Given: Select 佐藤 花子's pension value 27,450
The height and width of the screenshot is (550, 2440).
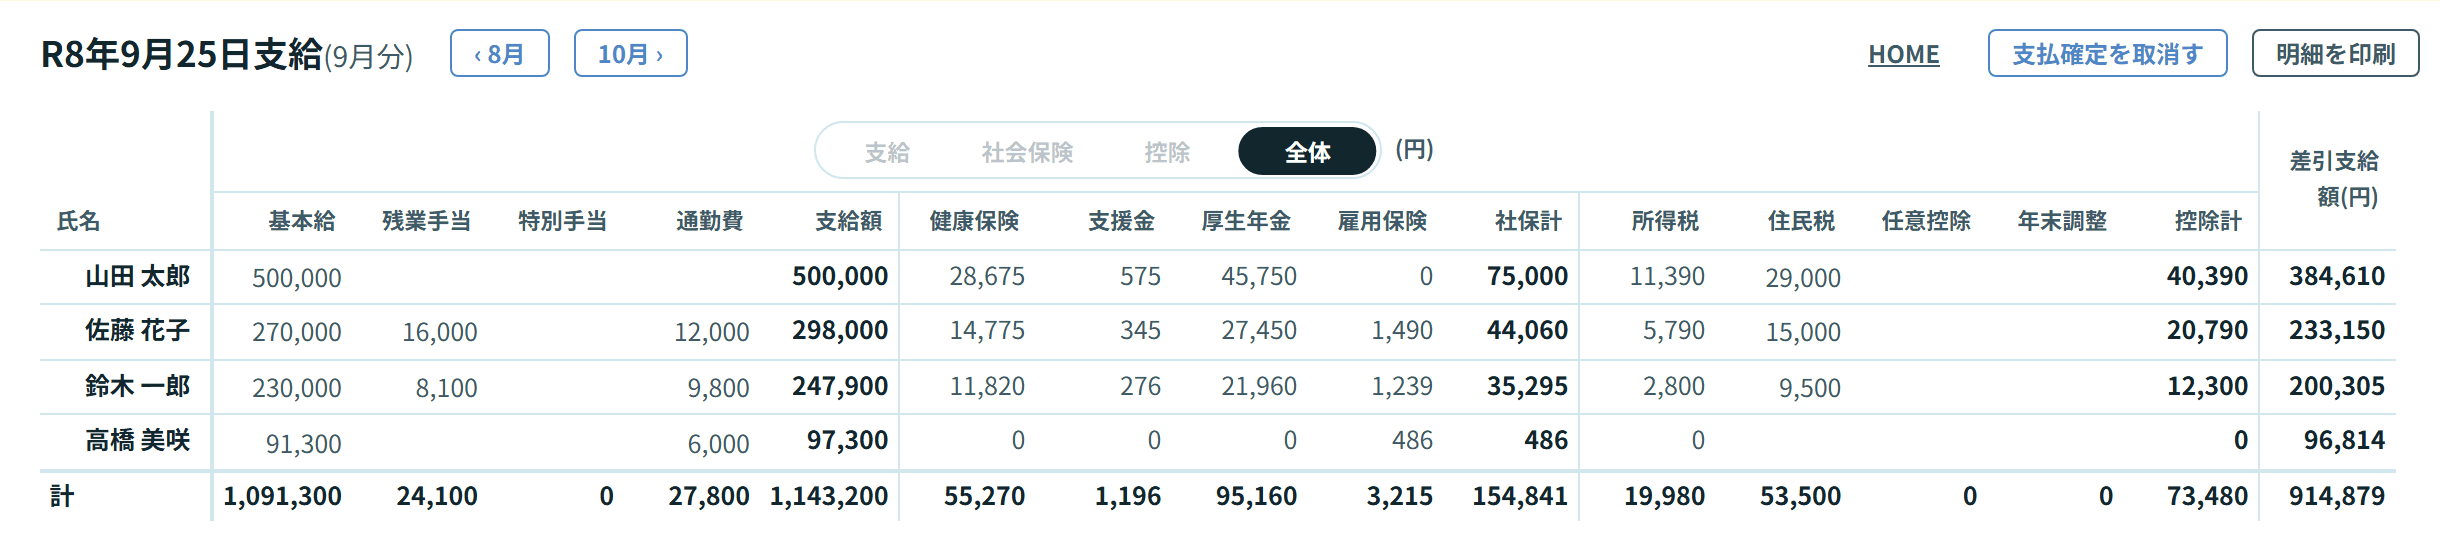Looking at the screenshot, I should click(1260, 330).
